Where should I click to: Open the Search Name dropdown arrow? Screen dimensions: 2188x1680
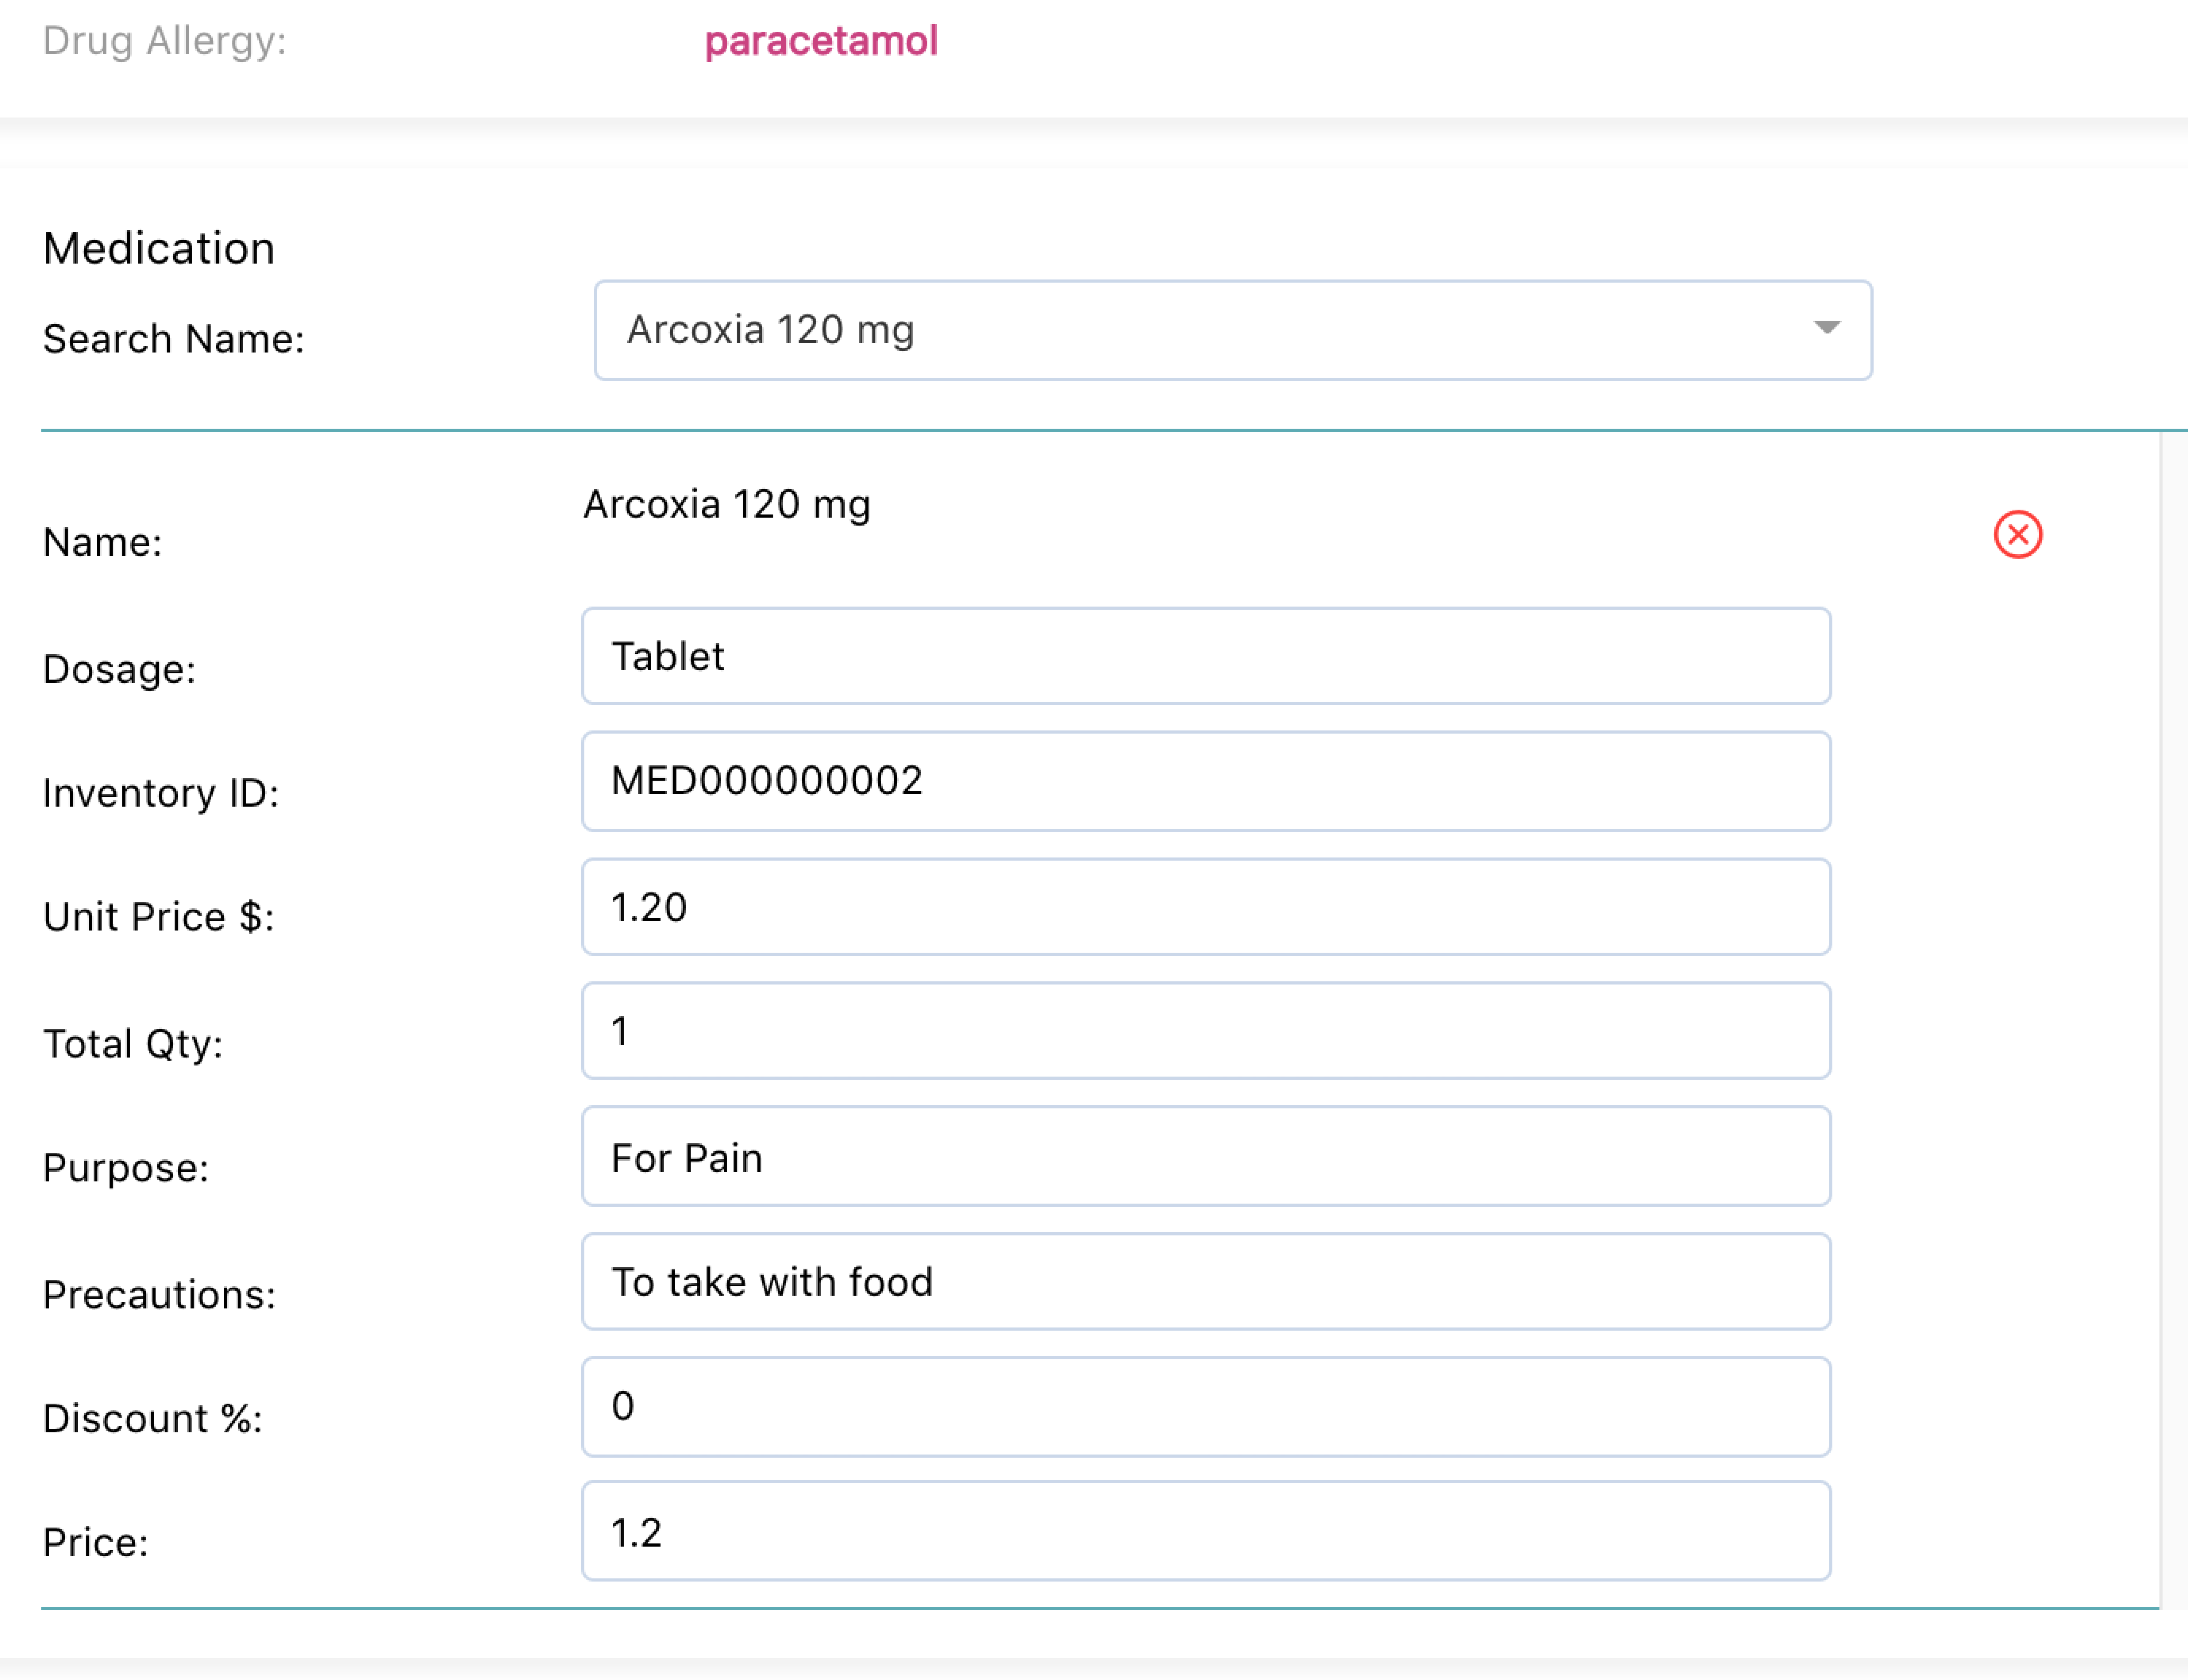(x=1826, y=328)
